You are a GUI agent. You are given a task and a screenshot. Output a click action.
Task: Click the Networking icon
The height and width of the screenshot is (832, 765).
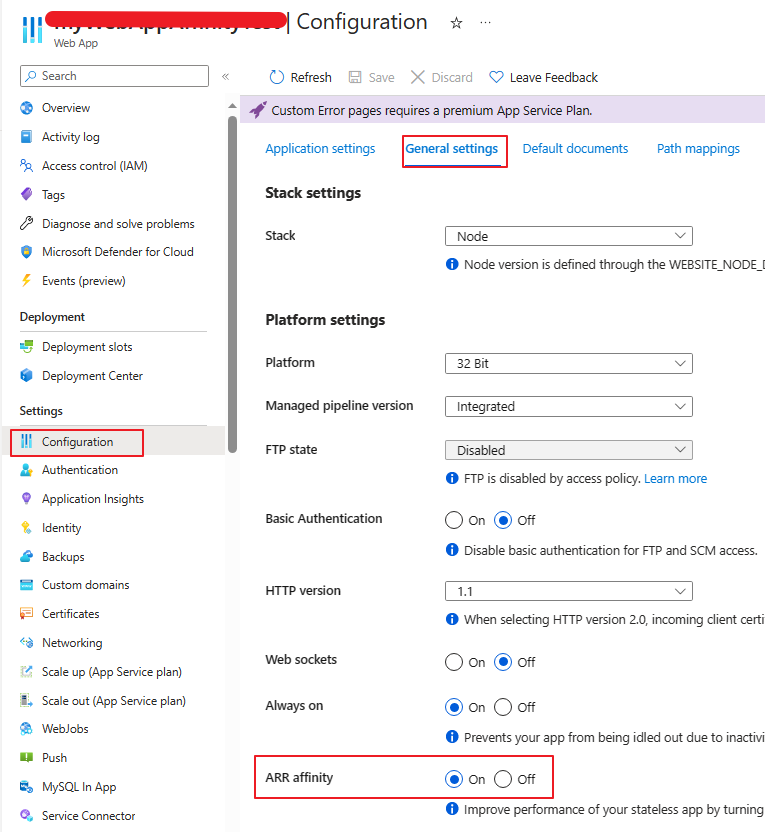(27, 643)
